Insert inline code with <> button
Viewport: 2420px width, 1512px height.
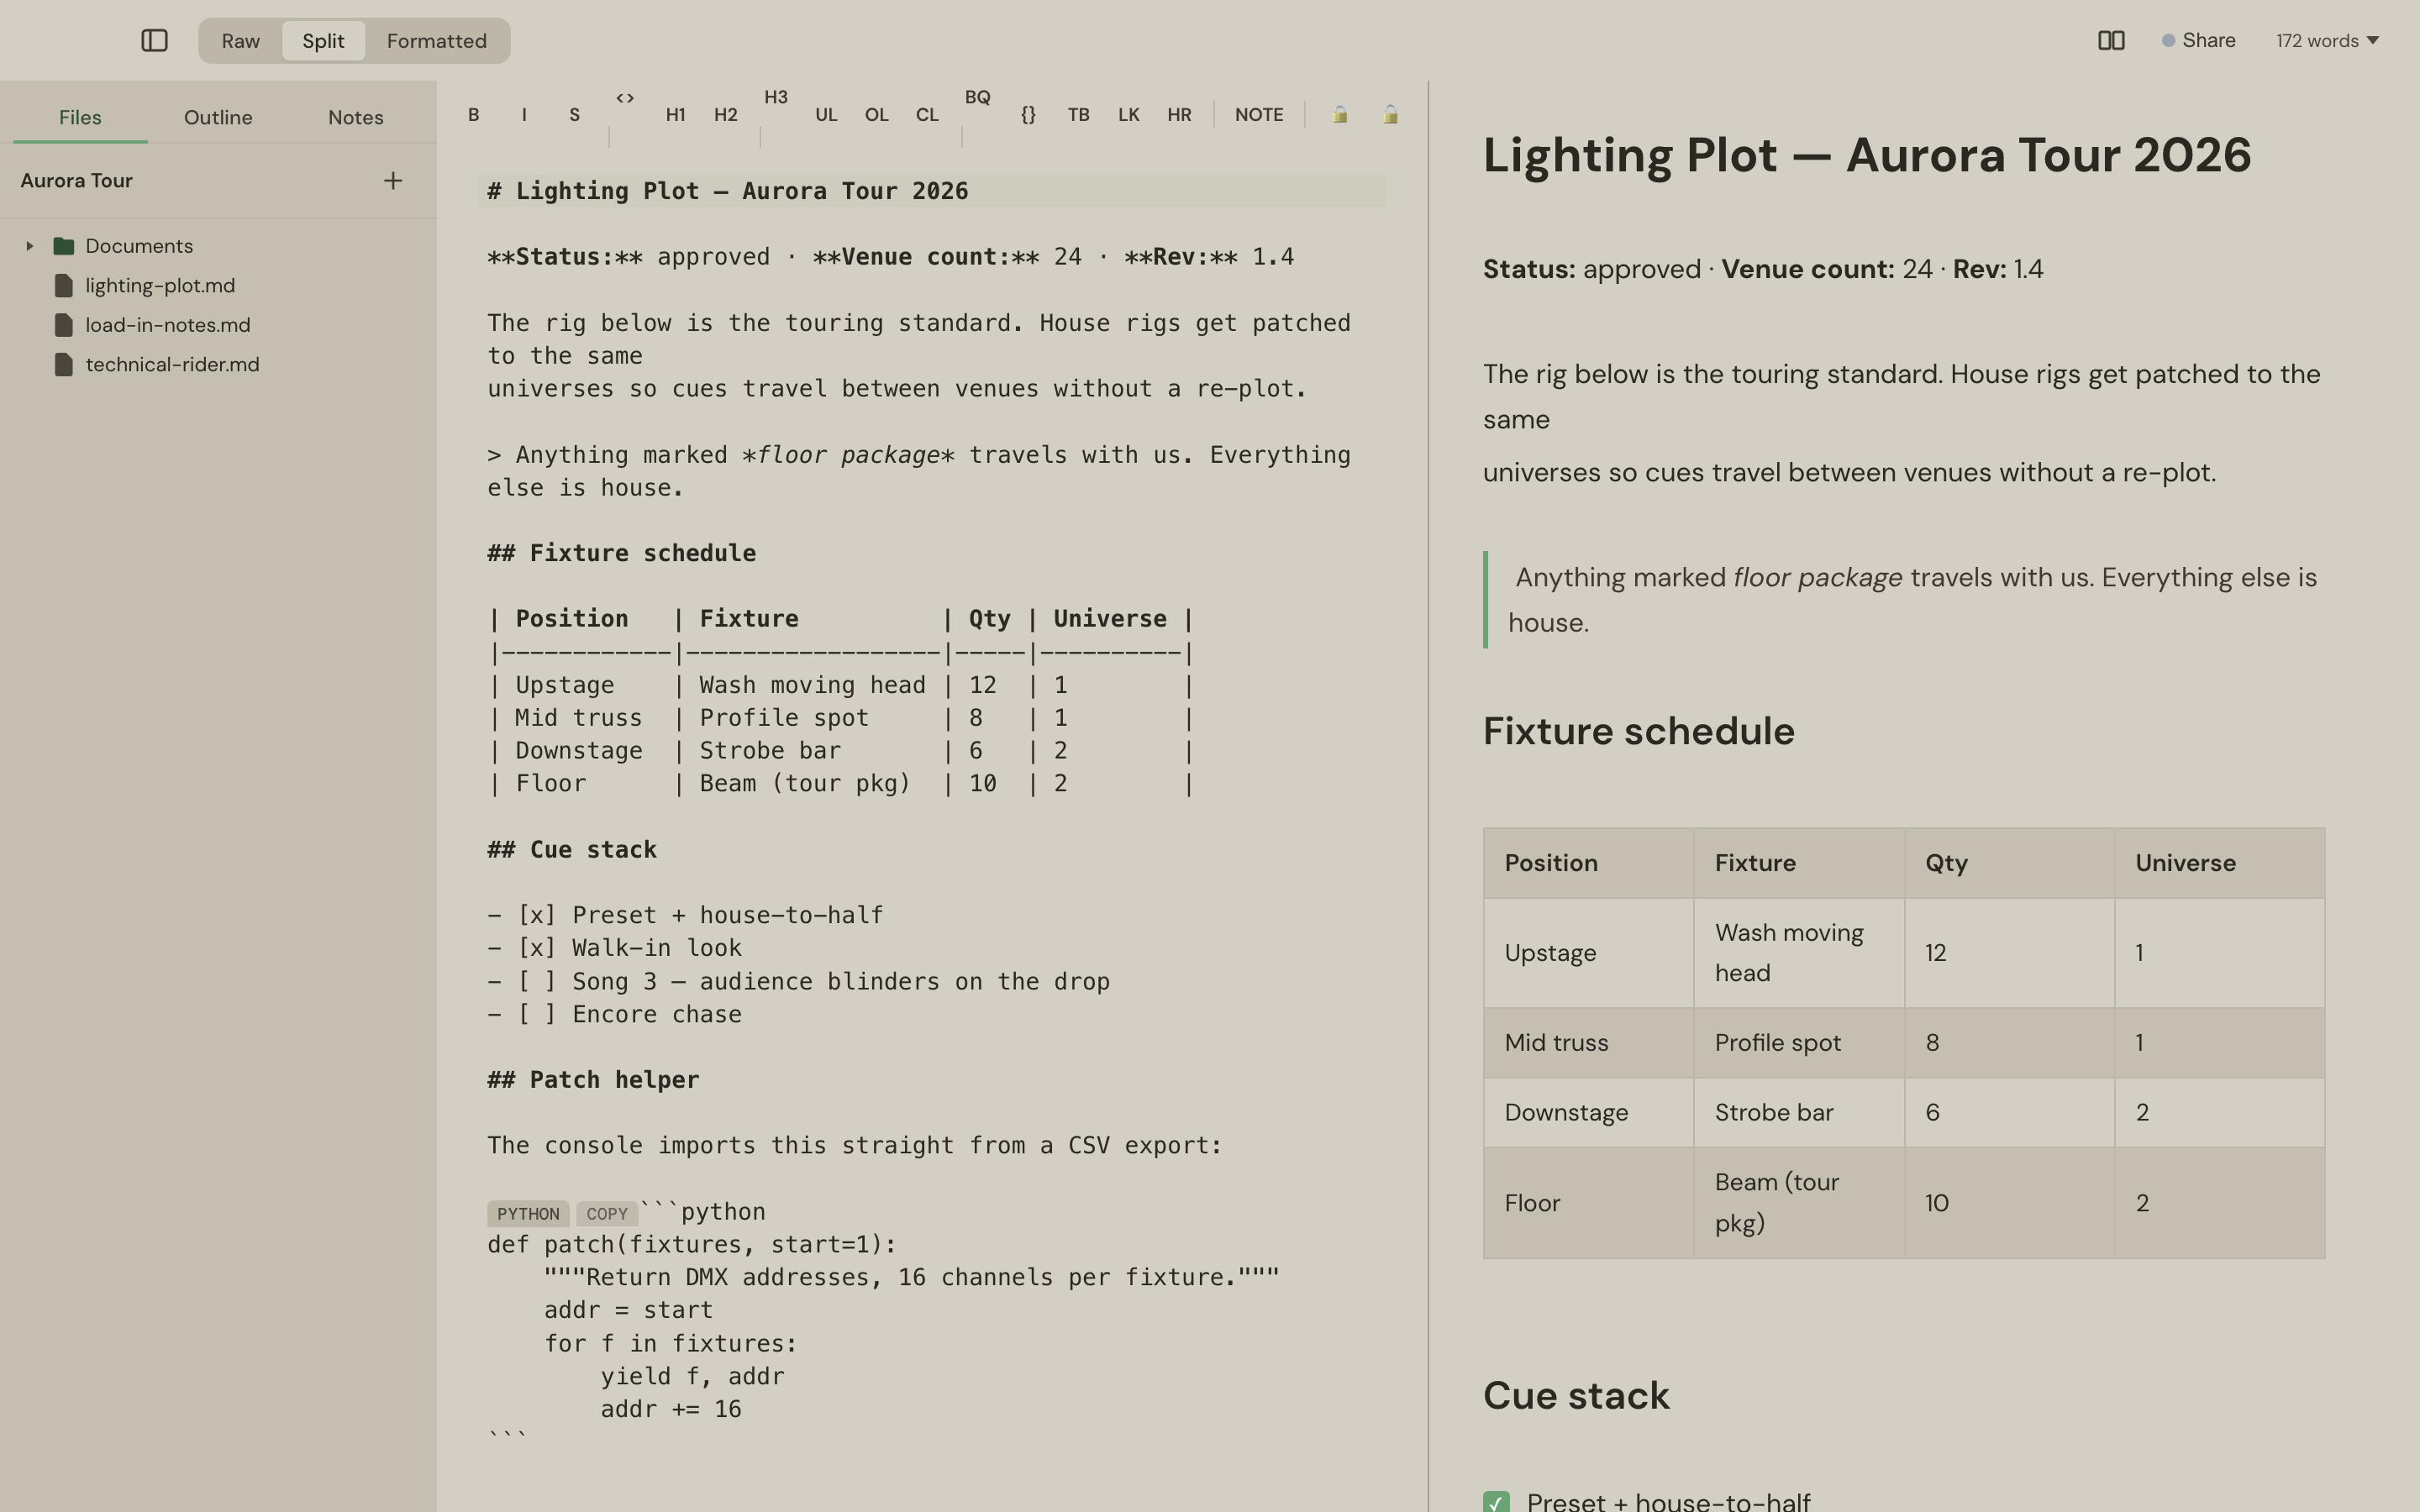tap(625, 98)
